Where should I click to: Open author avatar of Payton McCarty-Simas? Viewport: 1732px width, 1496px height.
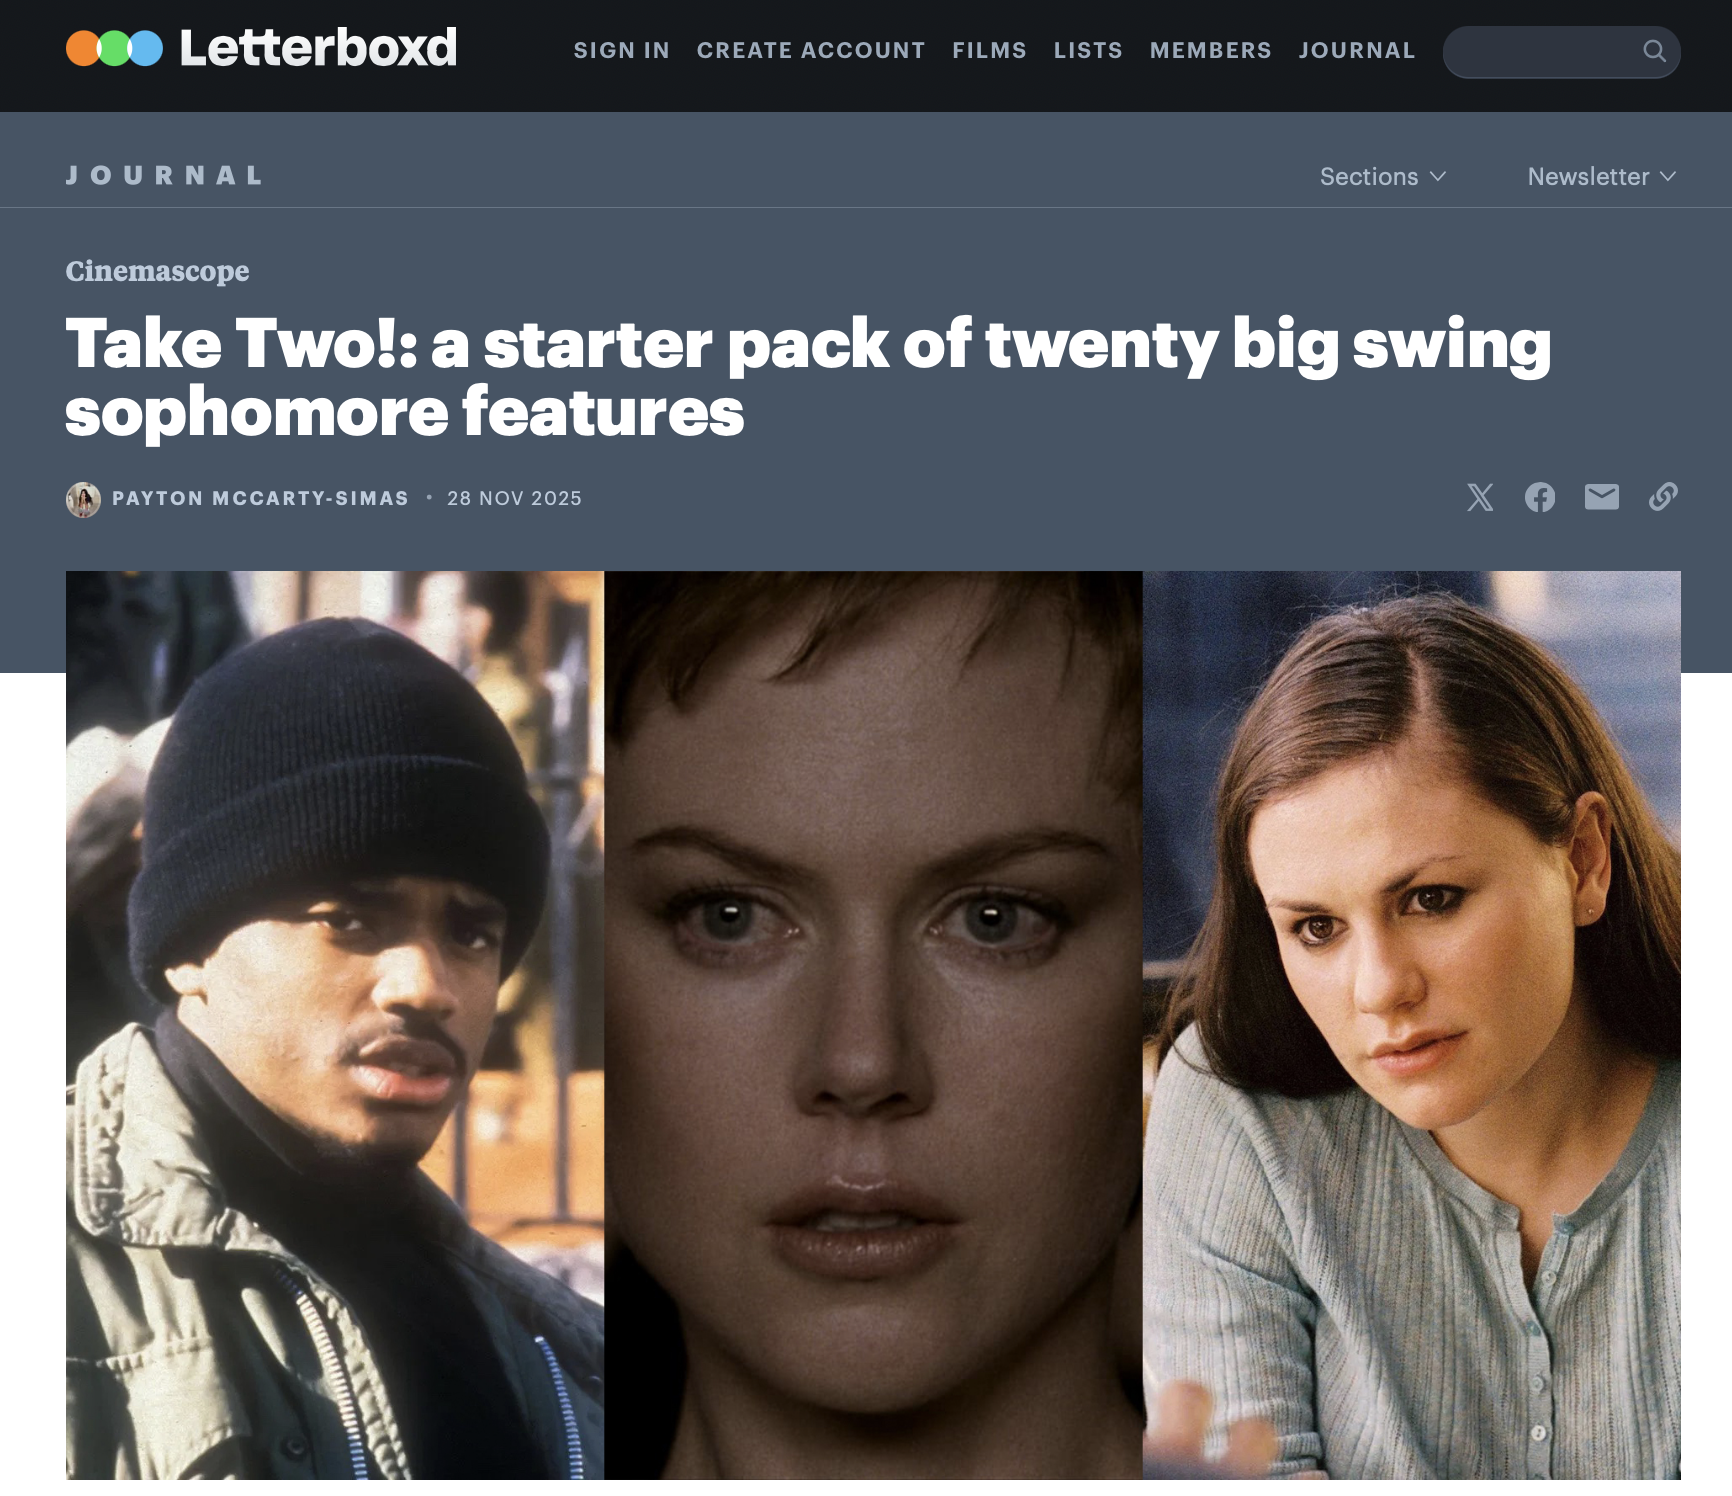(x=83, y=499)
